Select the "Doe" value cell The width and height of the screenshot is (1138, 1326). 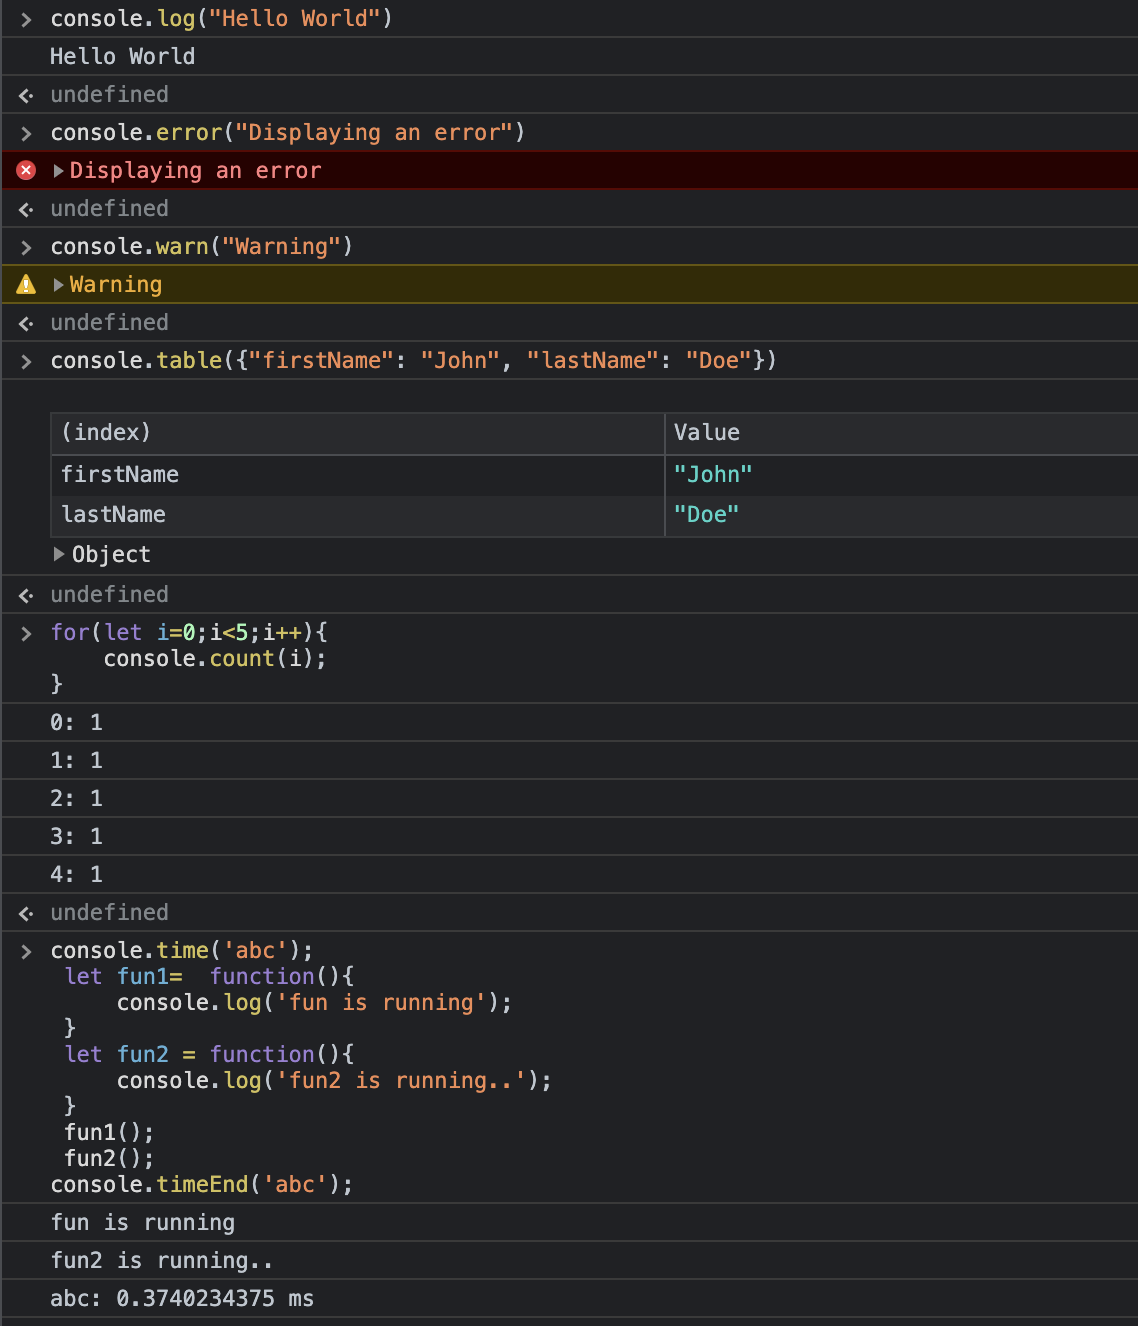point(902,515)
